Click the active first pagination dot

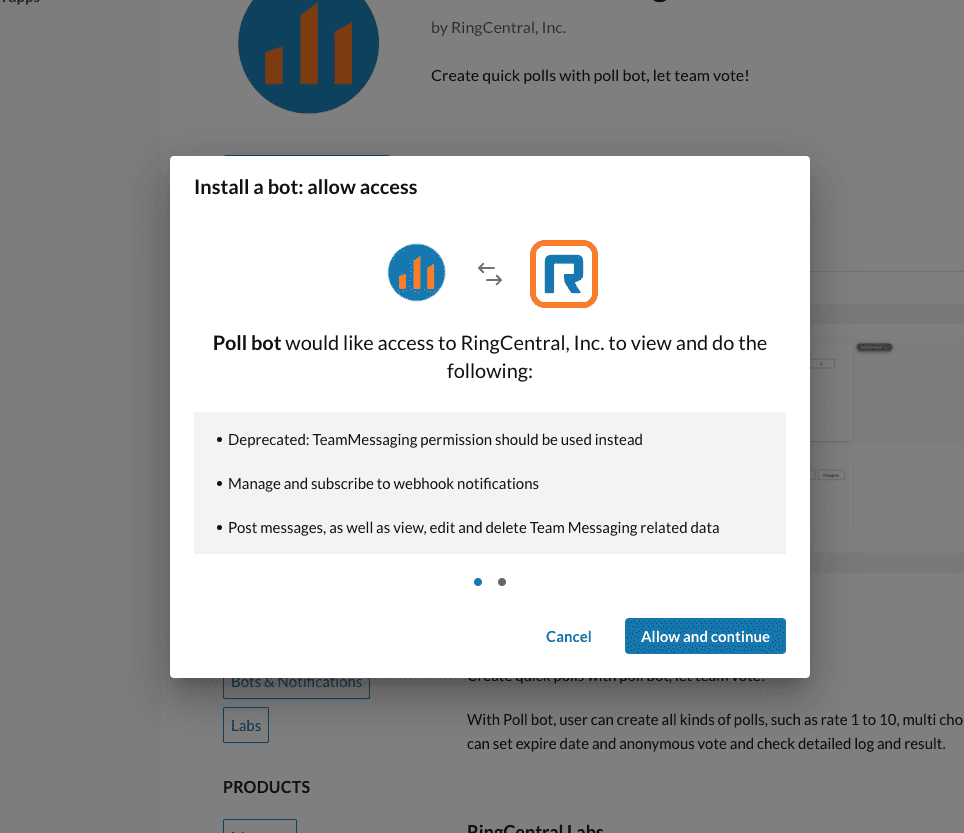(477, 581)
